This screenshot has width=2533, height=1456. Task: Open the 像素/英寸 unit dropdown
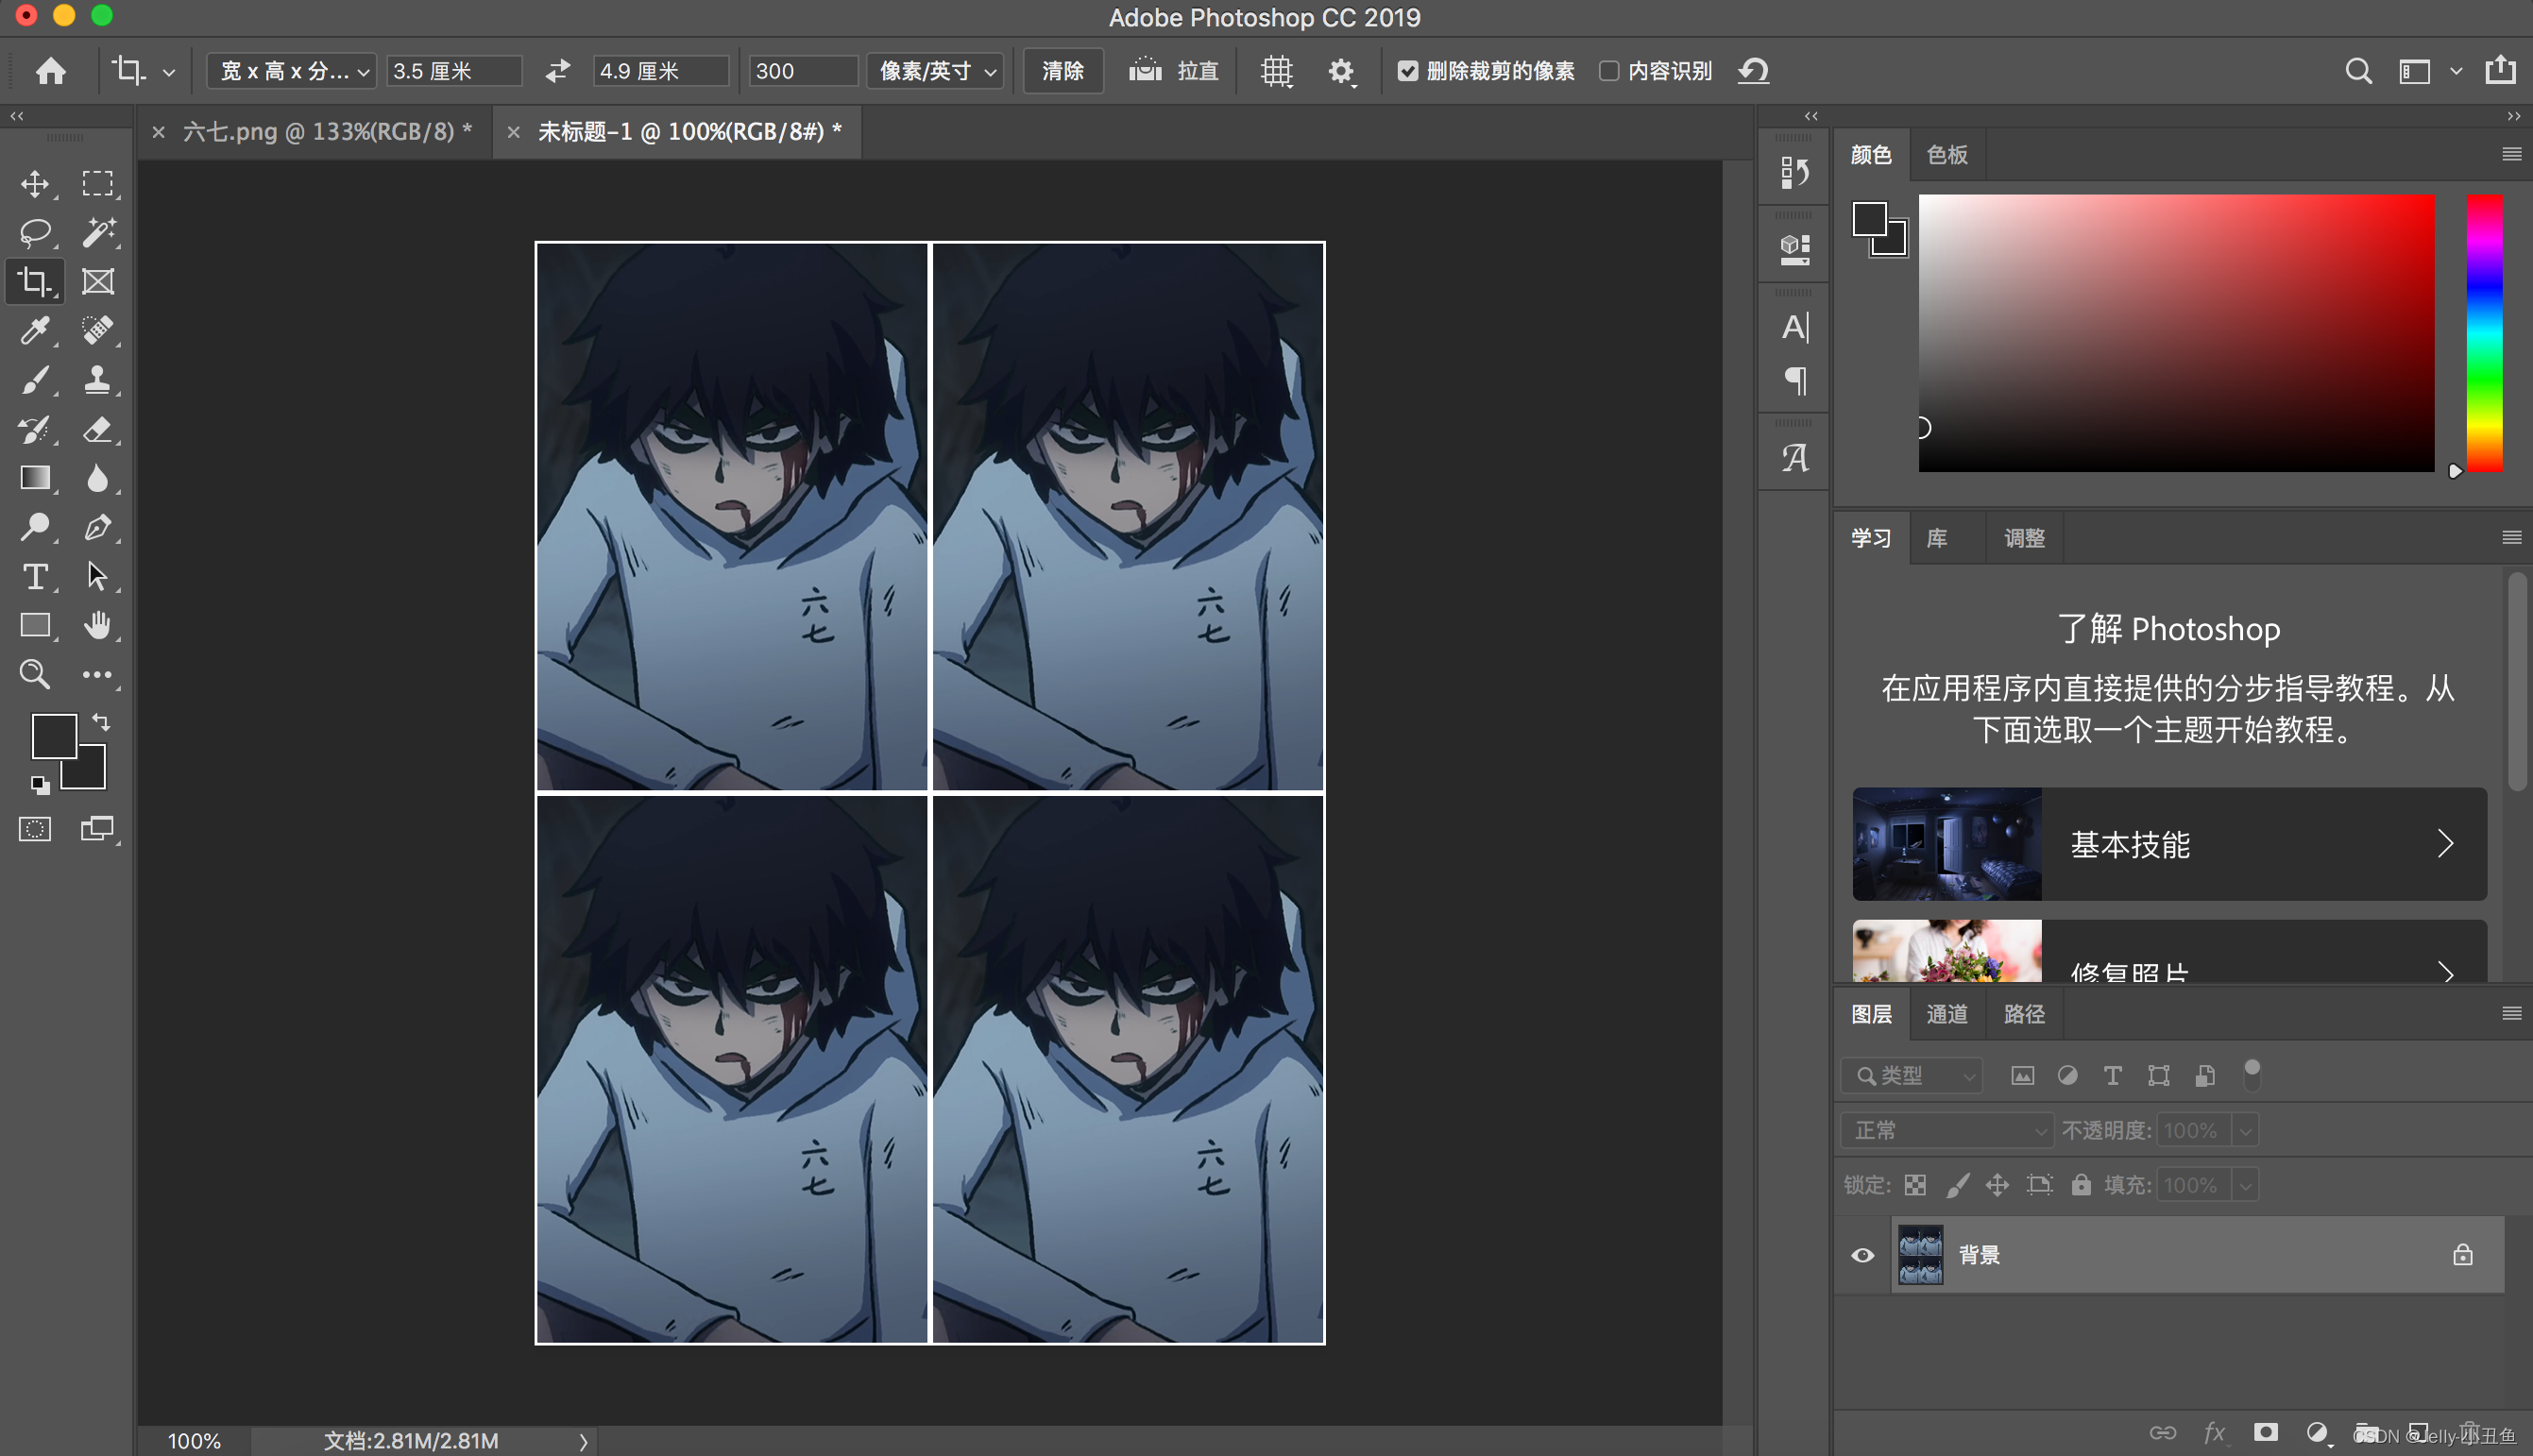pos(937,71)
